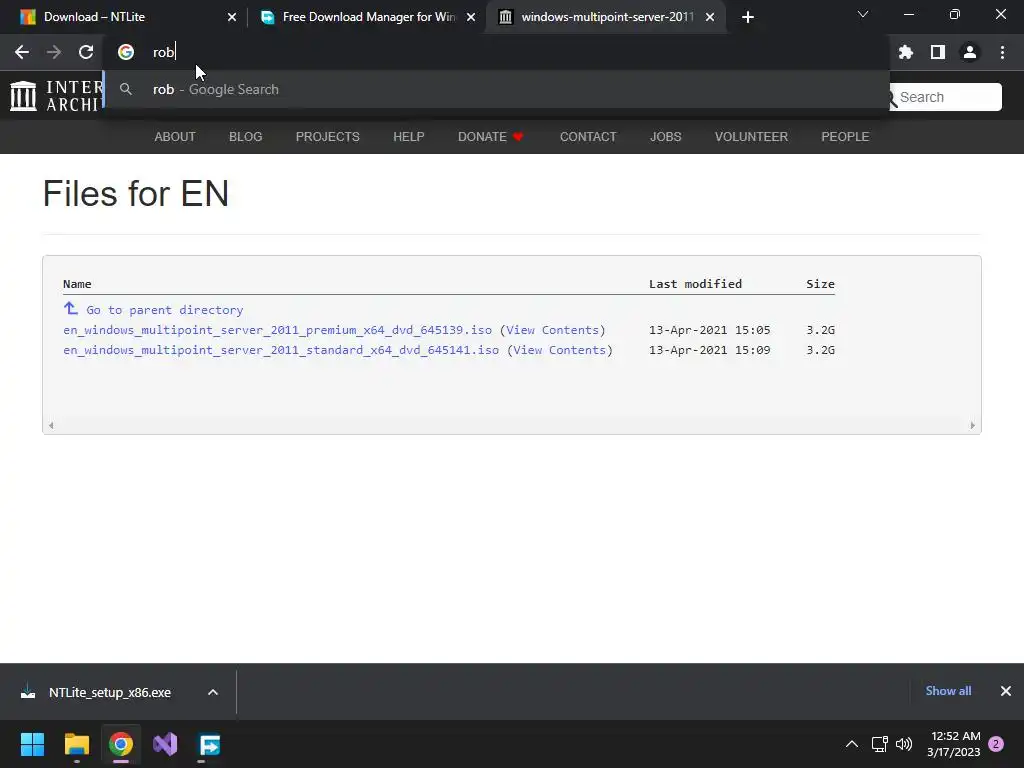
Task: Open the Windows Start menu
Action: click(32, 744)
